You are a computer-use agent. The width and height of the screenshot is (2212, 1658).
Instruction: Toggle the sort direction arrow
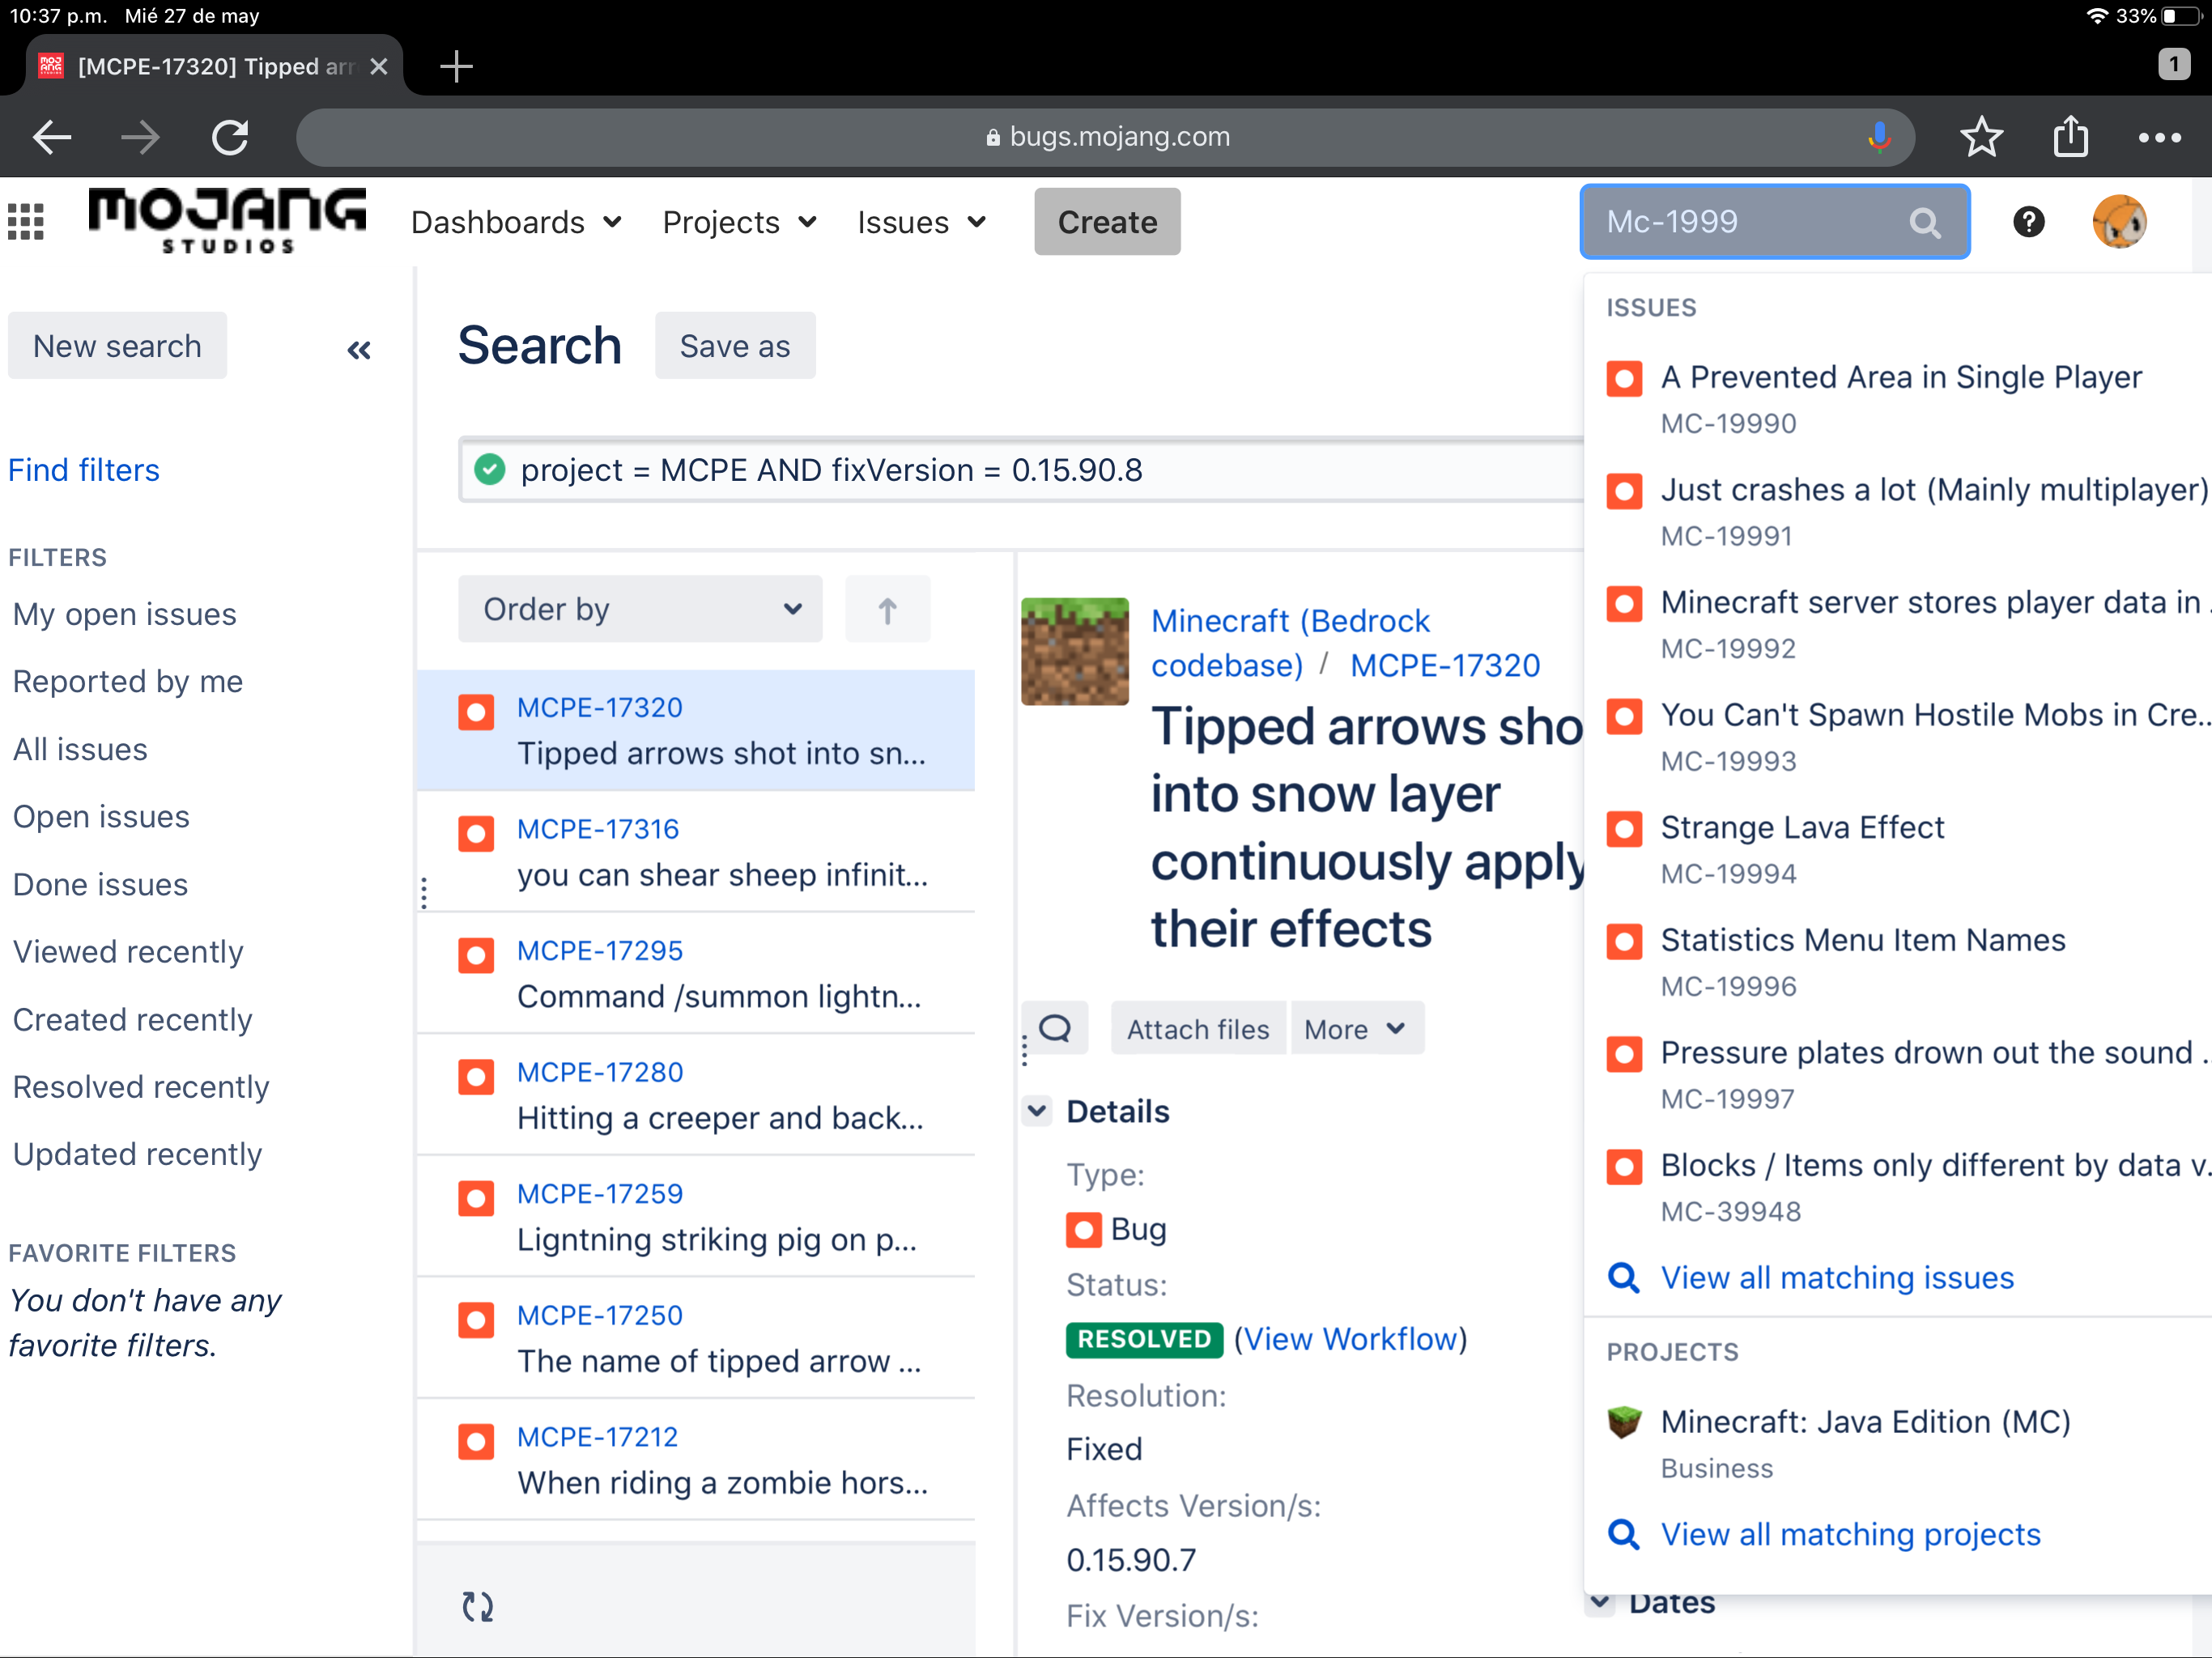tap(887, 609)
